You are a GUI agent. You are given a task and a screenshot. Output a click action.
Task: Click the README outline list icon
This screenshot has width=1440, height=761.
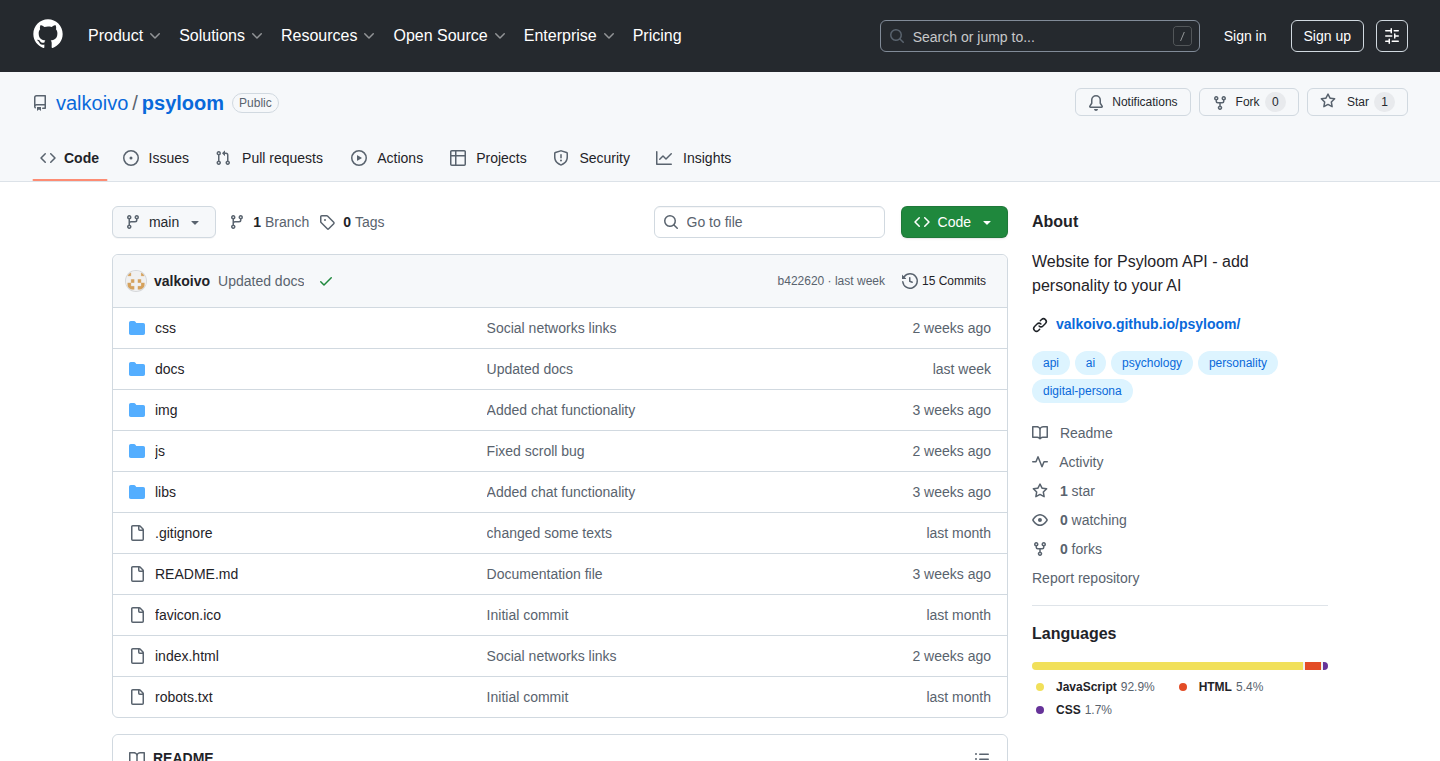click(x=982, y=757)
